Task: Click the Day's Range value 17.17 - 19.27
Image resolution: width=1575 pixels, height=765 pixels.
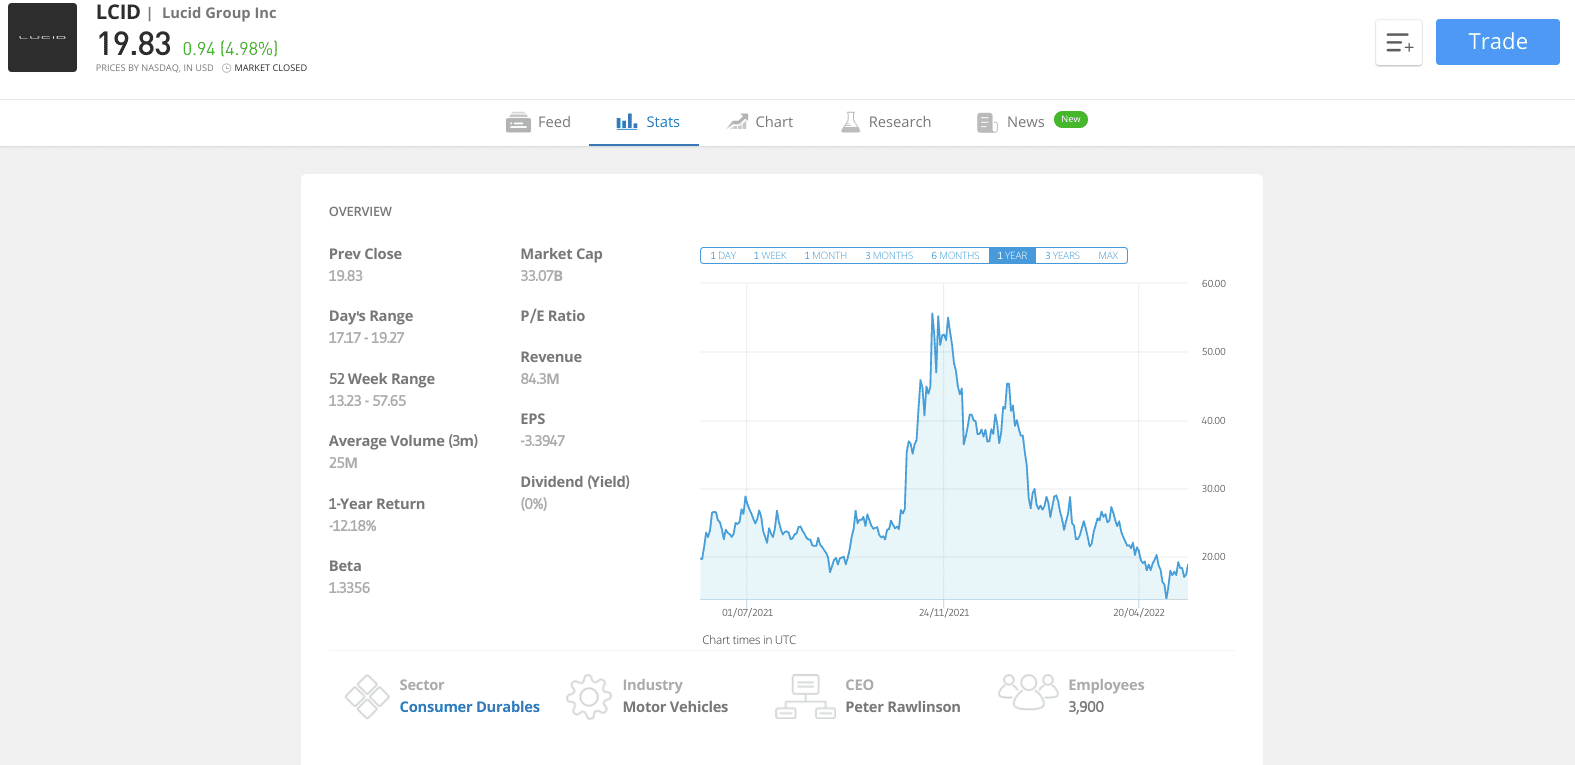Action: (x=366, y=338)
